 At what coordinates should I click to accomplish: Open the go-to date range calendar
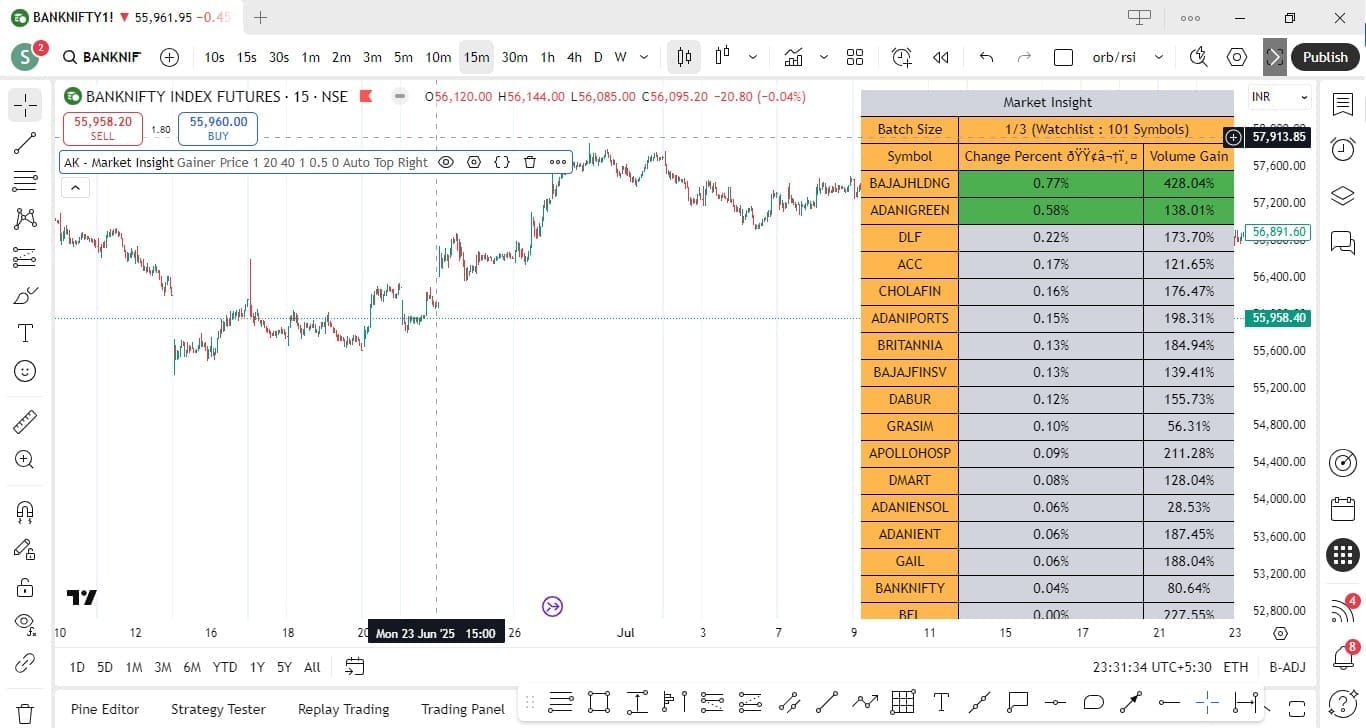point(354,666)
